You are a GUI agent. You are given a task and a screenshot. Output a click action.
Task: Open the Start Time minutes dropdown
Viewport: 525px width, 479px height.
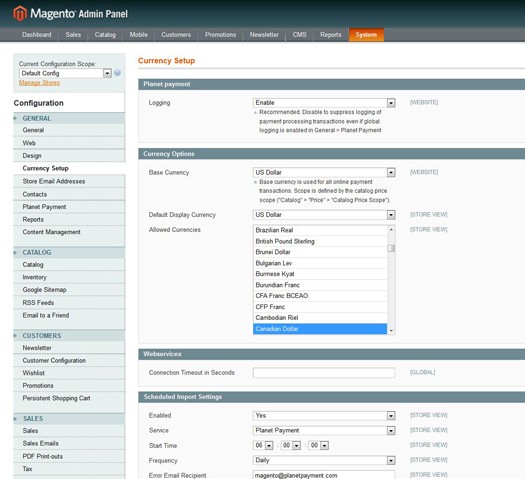click(291, 445)
